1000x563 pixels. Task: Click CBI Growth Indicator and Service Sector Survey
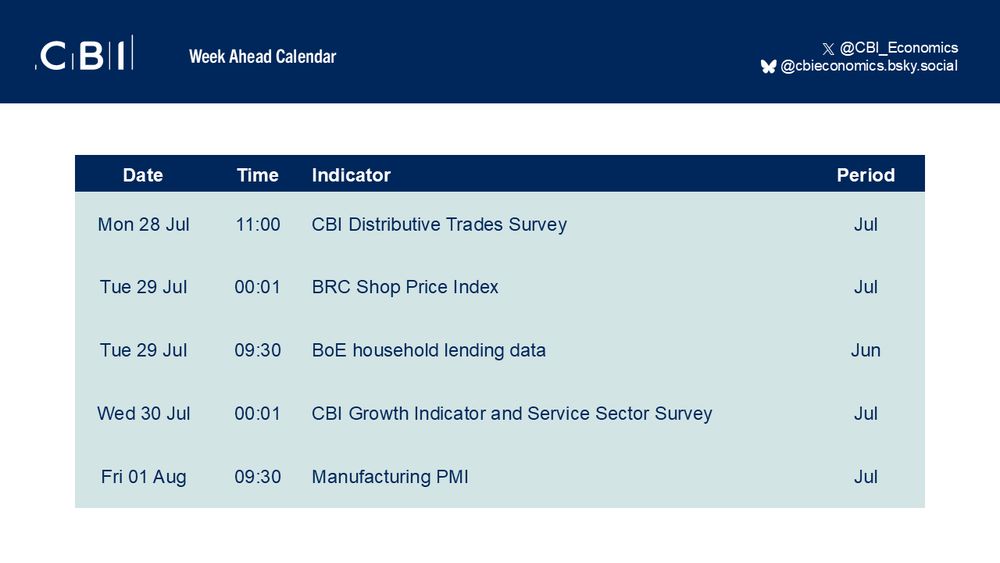point(511,413)
